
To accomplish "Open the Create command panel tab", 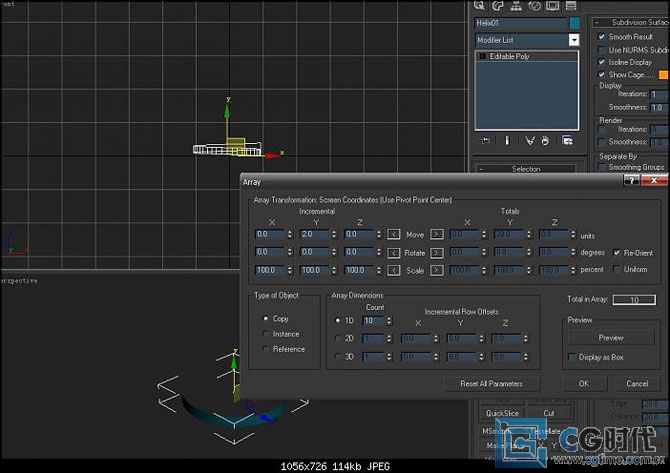I will tap(479, 5).
